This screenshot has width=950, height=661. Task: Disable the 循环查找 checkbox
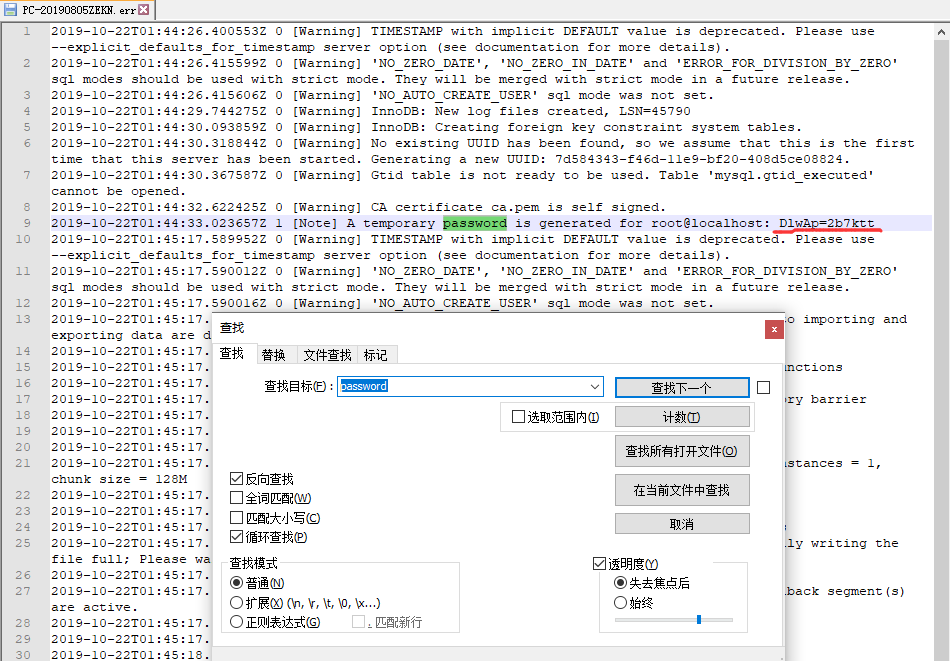click(x=237, y=537)
